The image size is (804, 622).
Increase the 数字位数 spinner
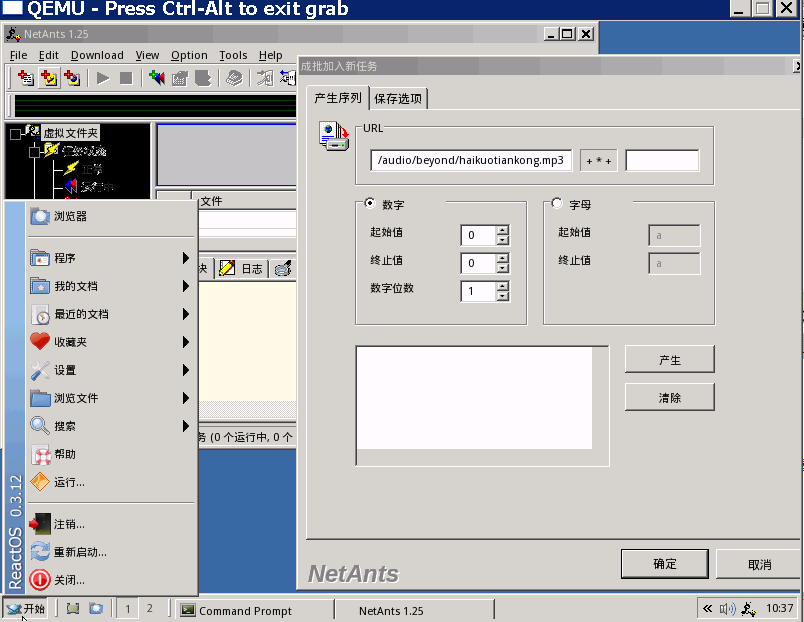pyautogui.click(x=503, y=286)
